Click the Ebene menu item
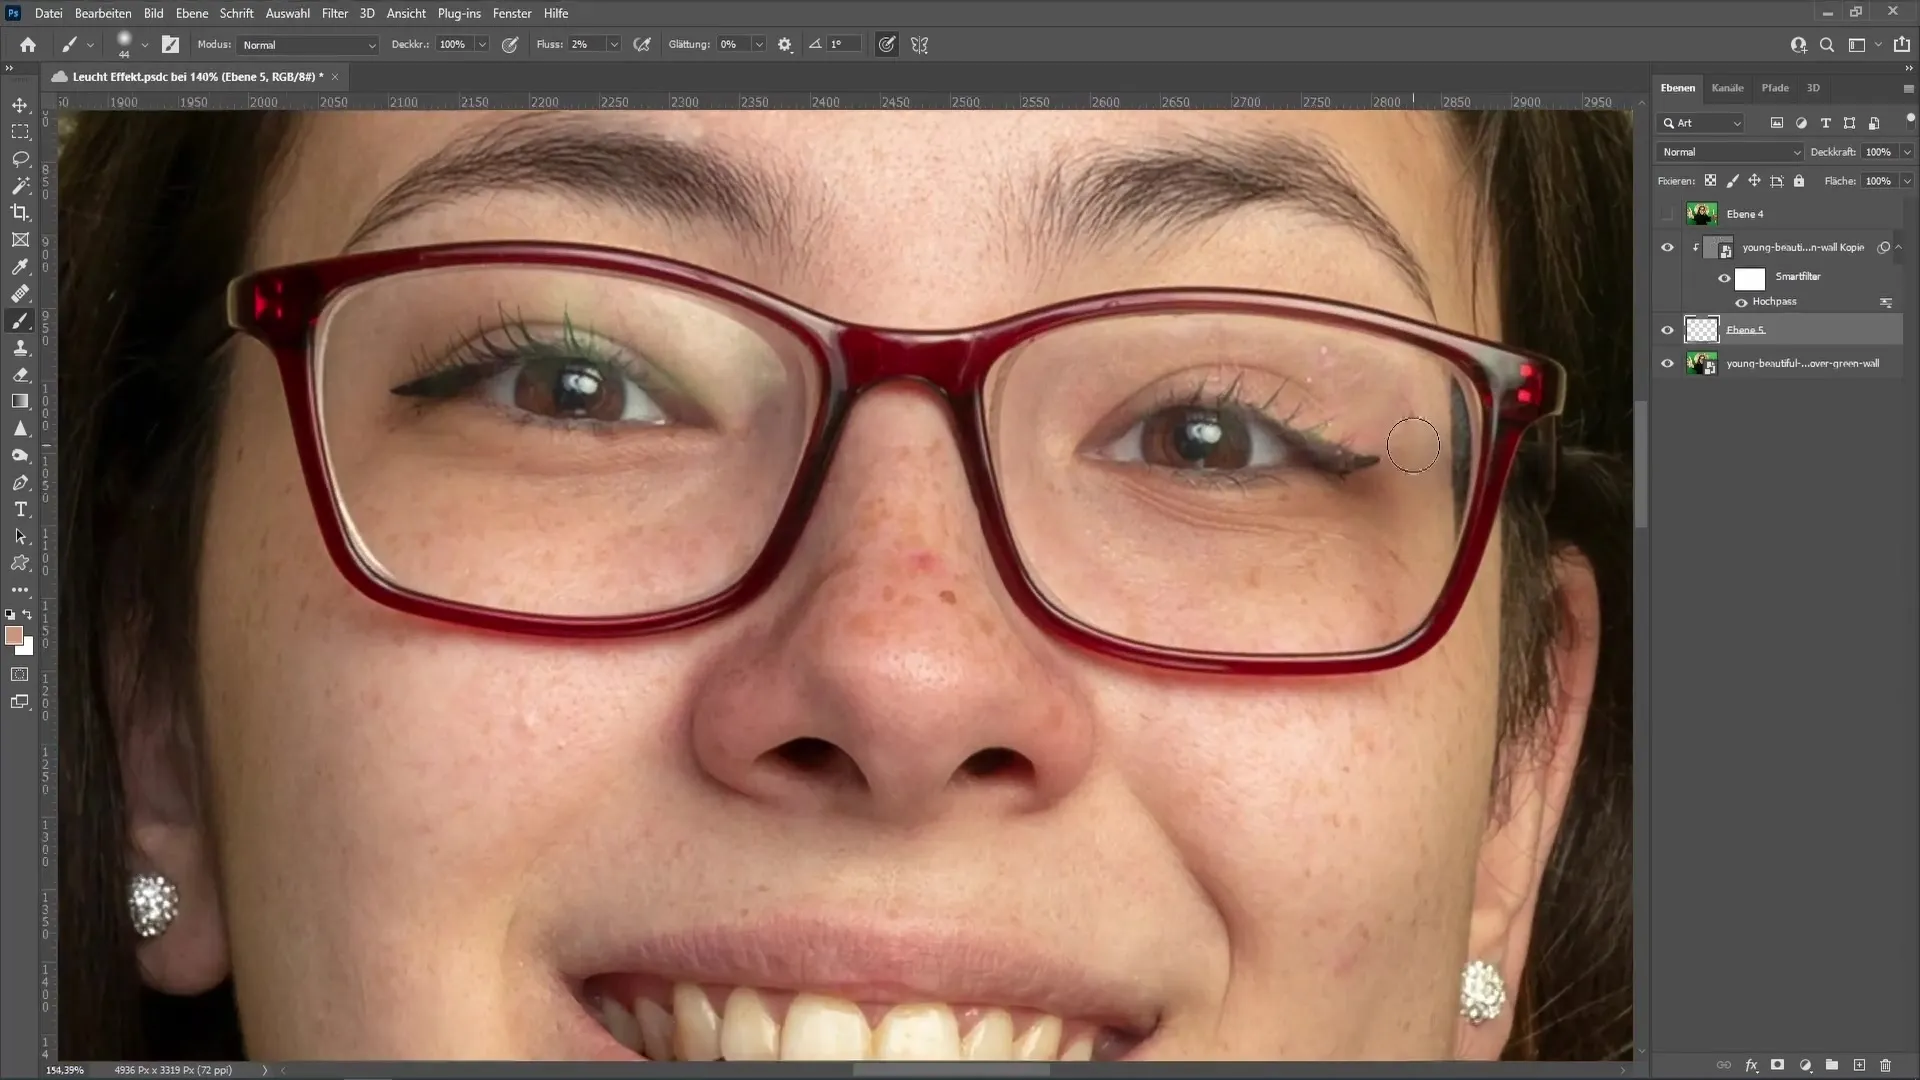The image size is (1920, 1080). (x=191, y=13)
